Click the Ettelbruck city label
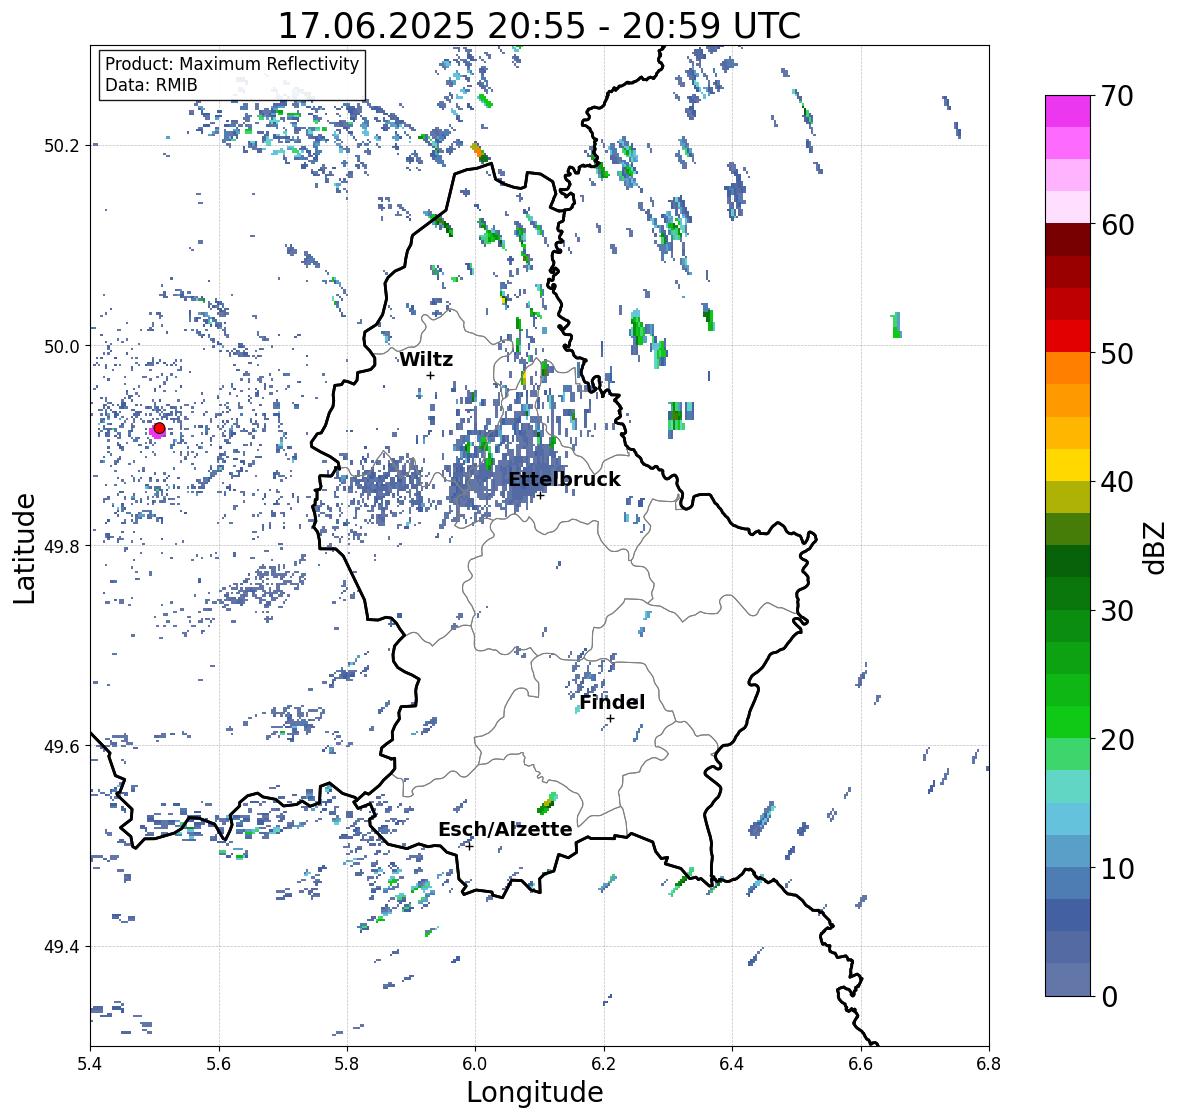 coord(564,479)
